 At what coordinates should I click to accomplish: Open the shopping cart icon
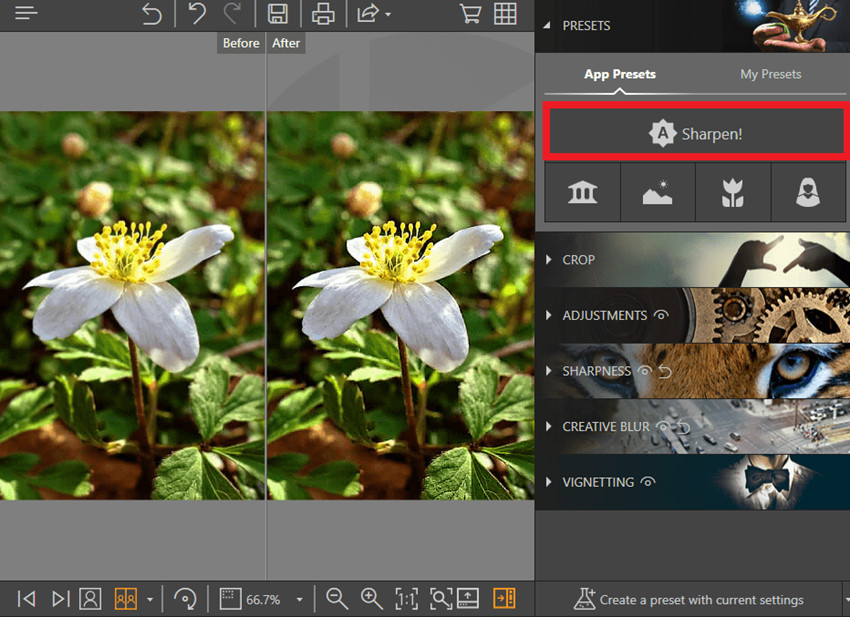(469, 14)
